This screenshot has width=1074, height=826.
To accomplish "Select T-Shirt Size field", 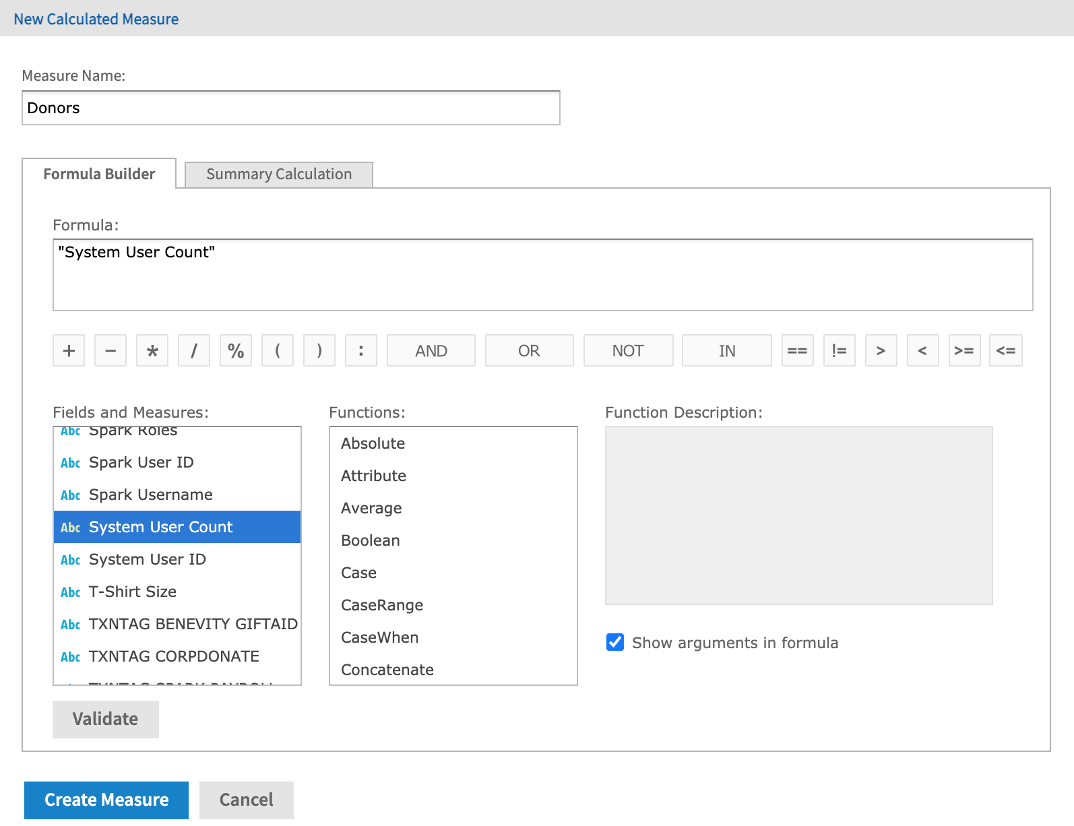I will (177, 591).
